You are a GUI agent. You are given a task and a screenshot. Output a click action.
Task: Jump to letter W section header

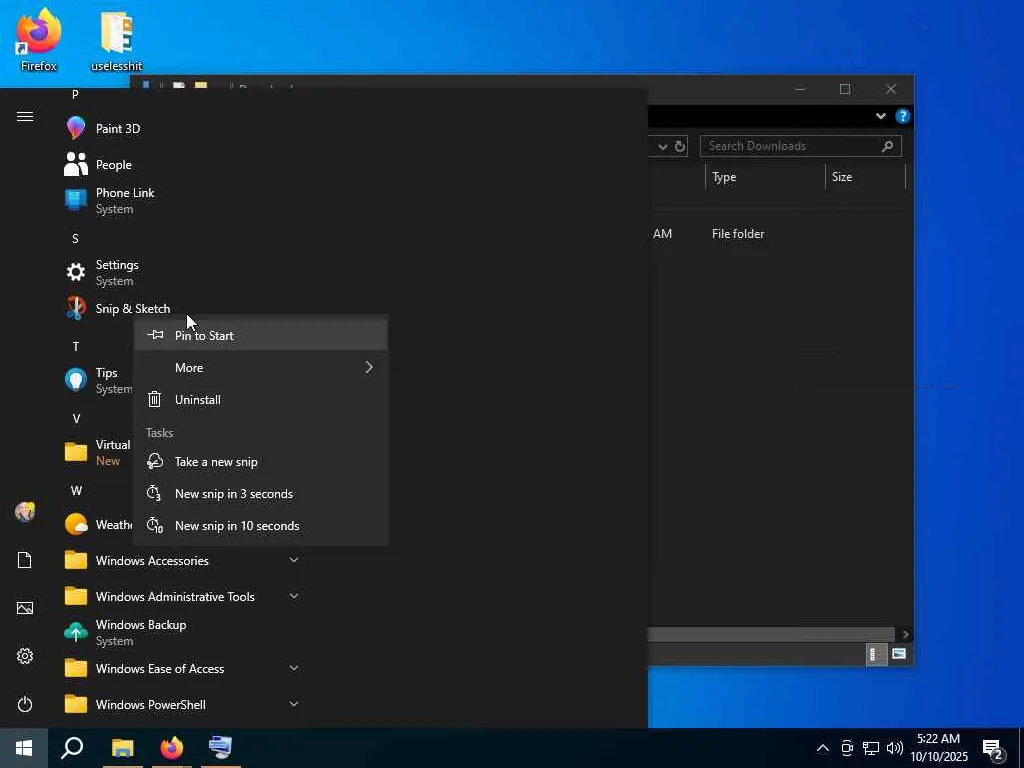76,490
